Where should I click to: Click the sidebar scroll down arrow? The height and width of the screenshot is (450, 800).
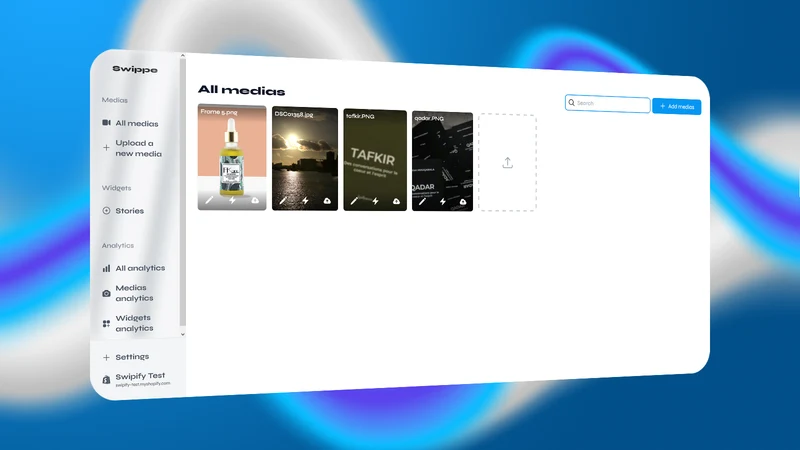coord(183,334)
